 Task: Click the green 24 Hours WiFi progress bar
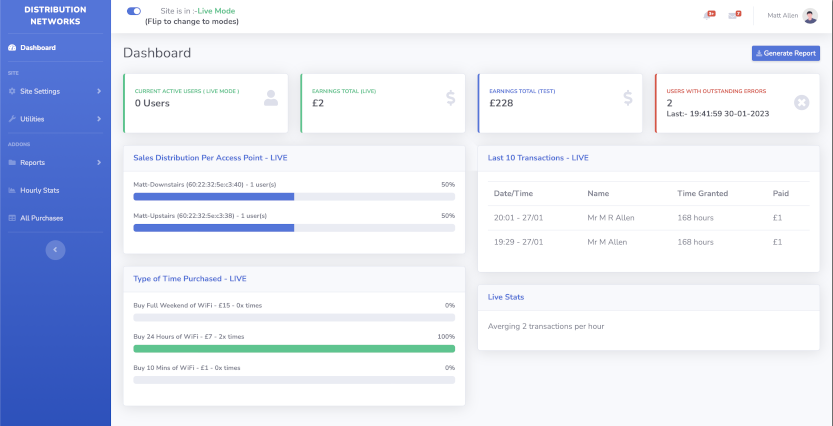[x=294, y=349]
